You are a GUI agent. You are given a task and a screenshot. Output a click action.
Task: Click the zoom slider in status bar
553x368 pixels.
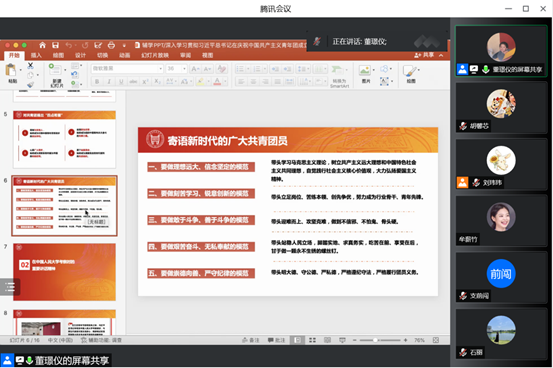pos(380,340)
